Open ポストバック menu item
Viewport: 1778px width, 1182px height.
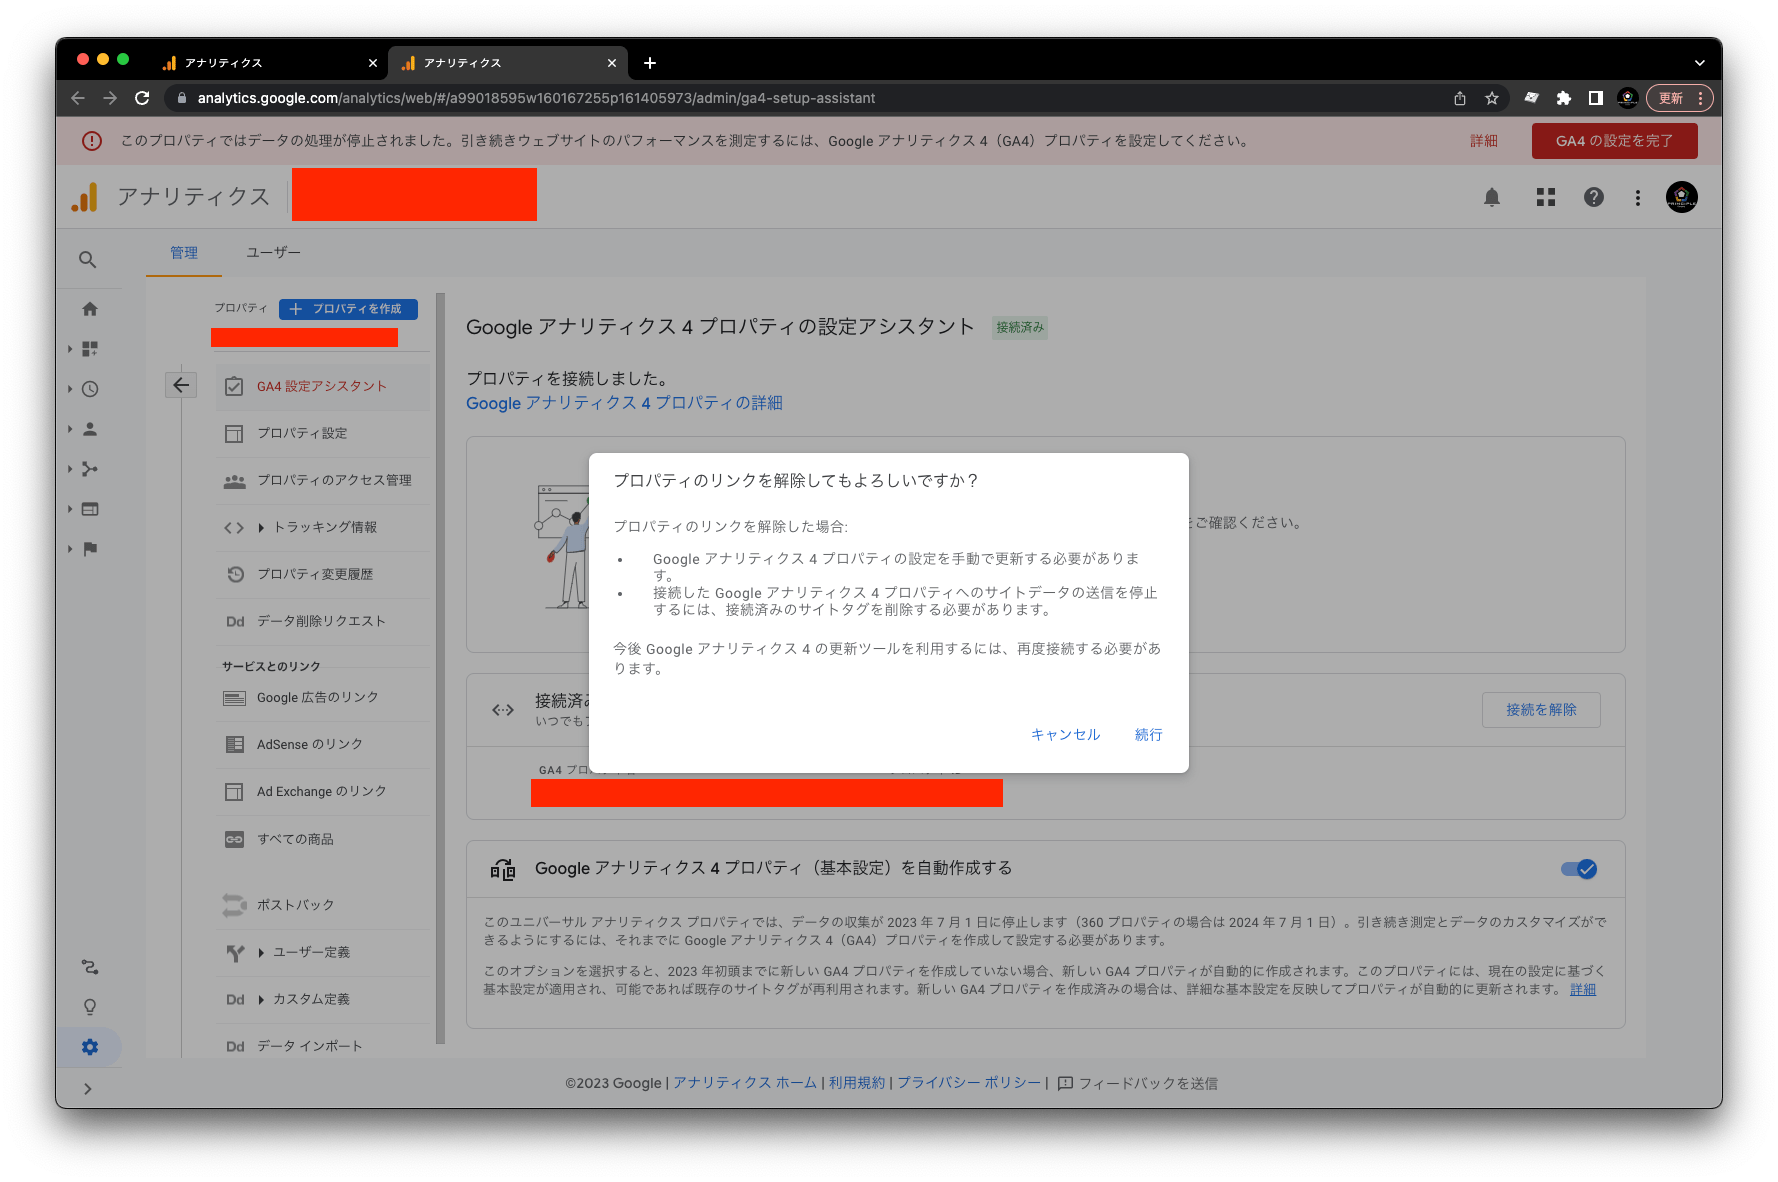coord(322,905)
